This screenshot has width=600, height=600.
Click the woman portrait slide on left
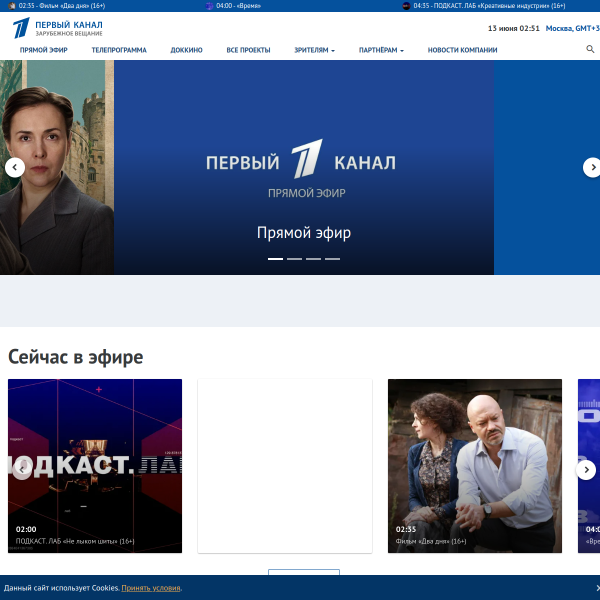[x=57, y=167]
